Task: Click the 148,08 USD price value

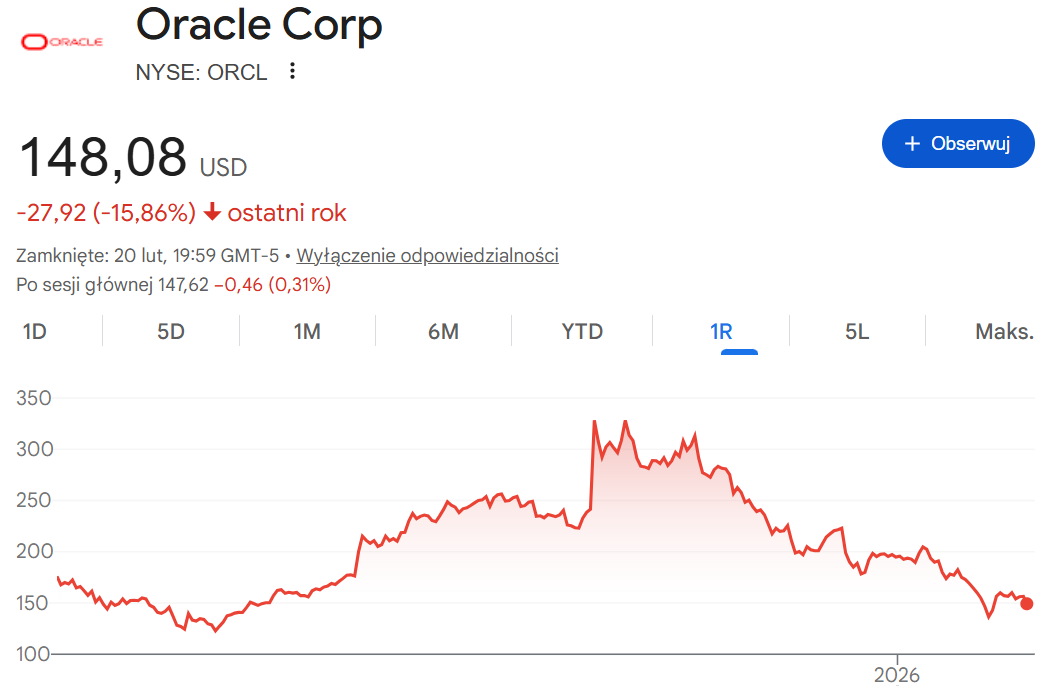Action: tap(103, 158)
